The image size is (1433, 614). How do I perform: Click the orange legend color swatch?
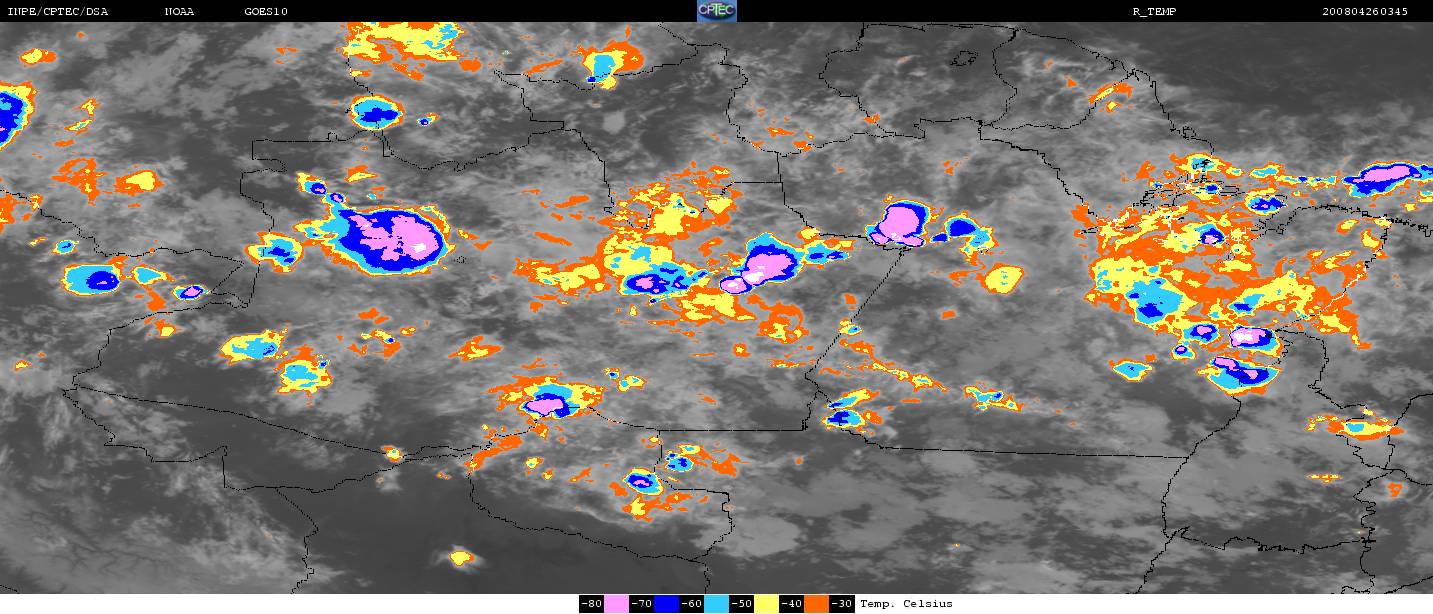pos(817,604)
